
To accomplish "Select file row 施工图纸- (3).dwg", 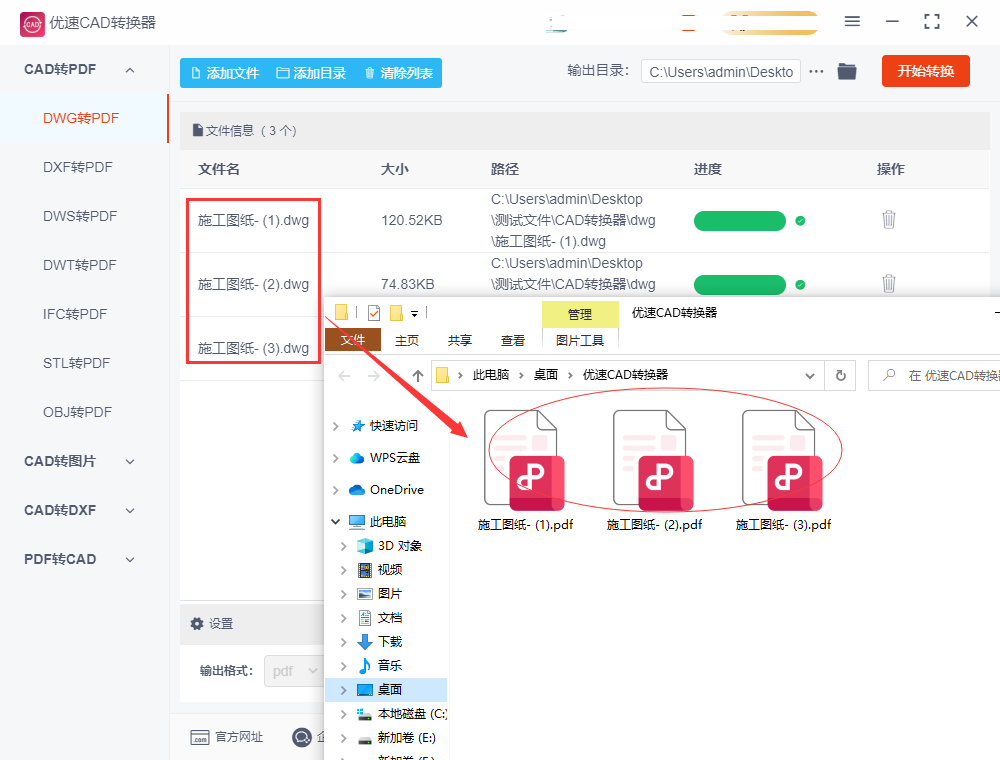I will pyautogui.click(x=253, y=348).
